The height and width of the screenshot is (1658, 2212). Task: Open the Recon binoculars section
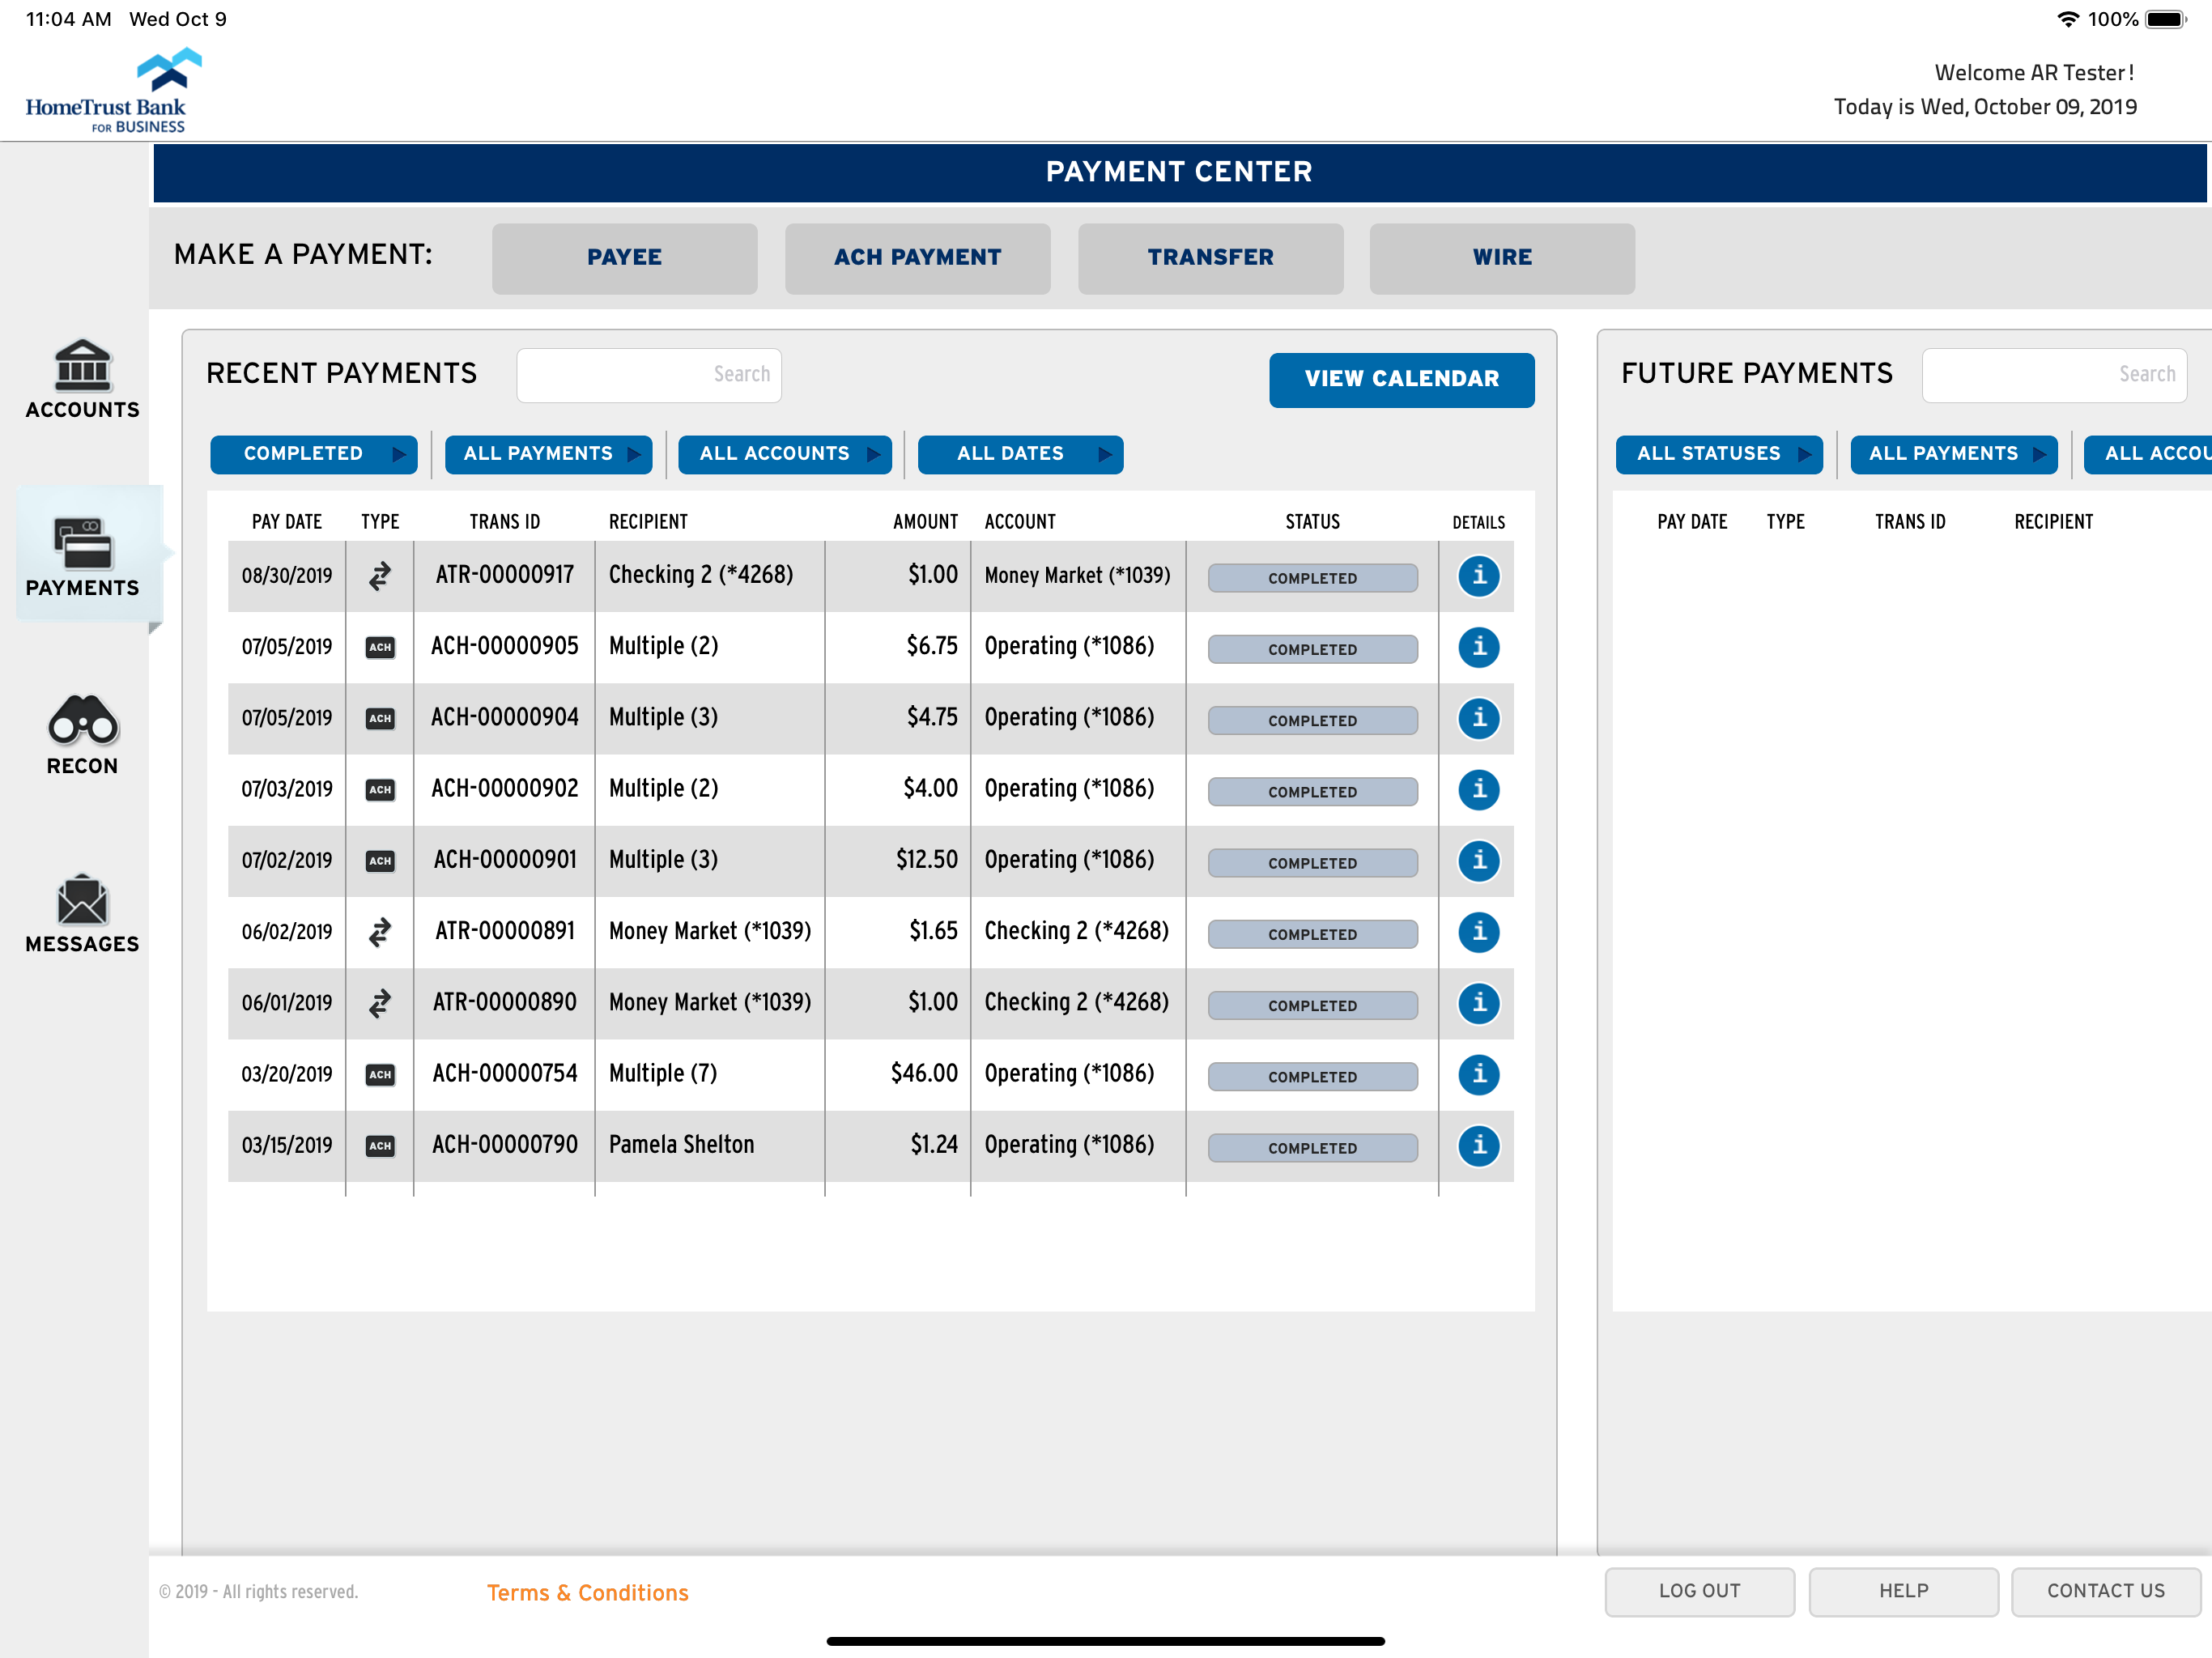pyautogui.click(x=82, y=735)
